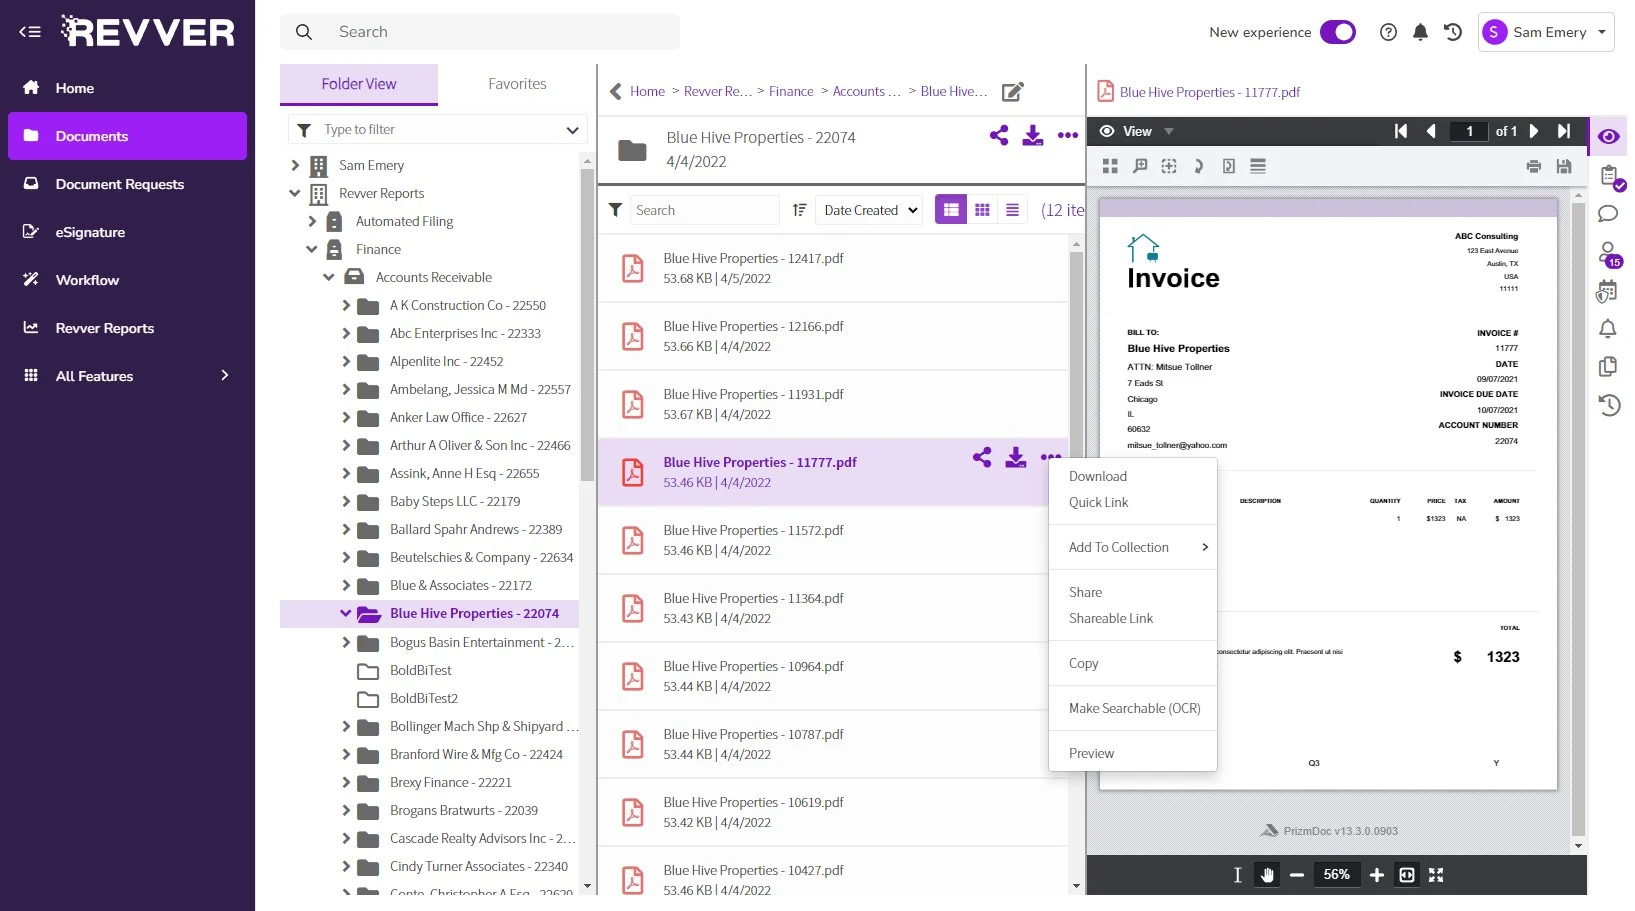
Task: Open the Date Created sort dropdown
Action: [869, 210]
